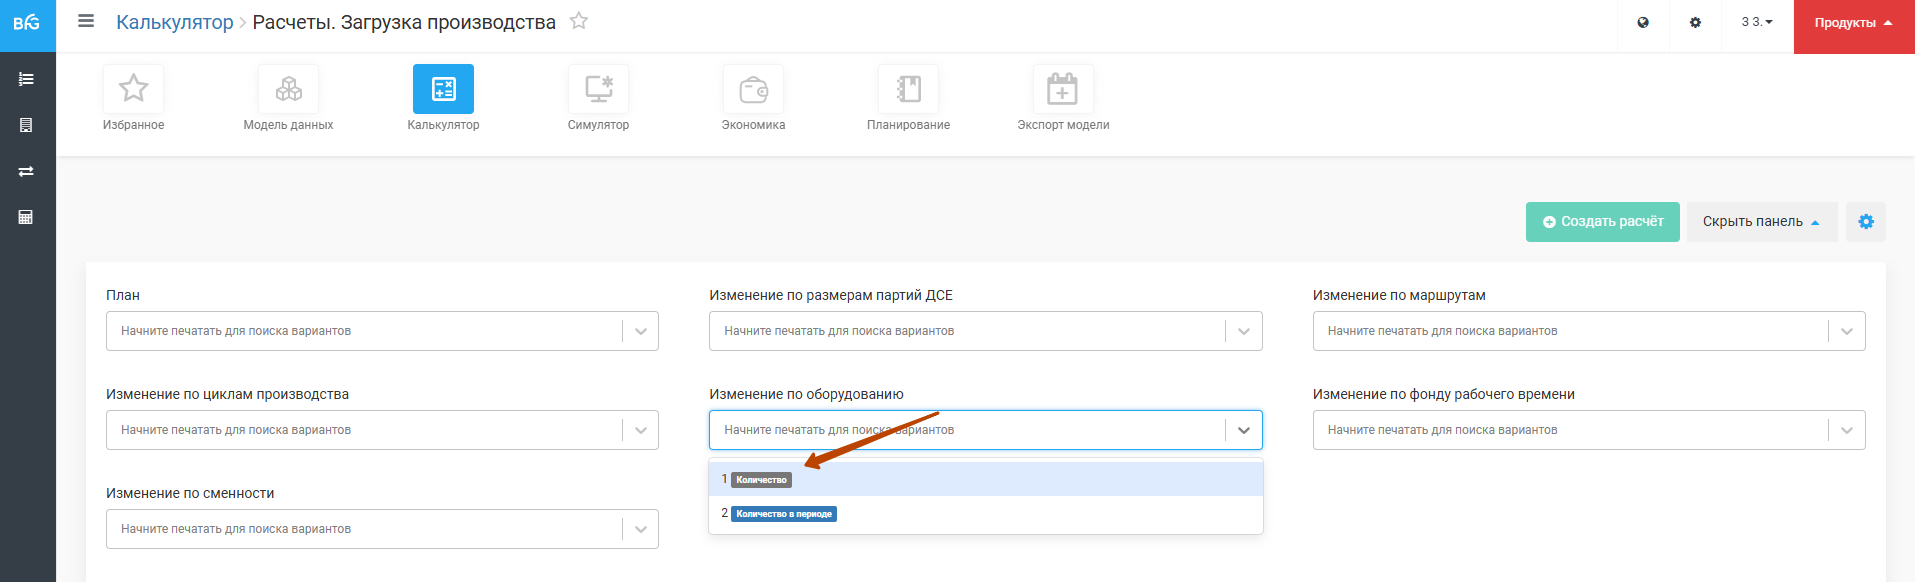Viewport: 1915px width, 582px height.
Task: Click the Калькулятор breadcrumb link
Action: pyautogui.click(x=175, y=22)
